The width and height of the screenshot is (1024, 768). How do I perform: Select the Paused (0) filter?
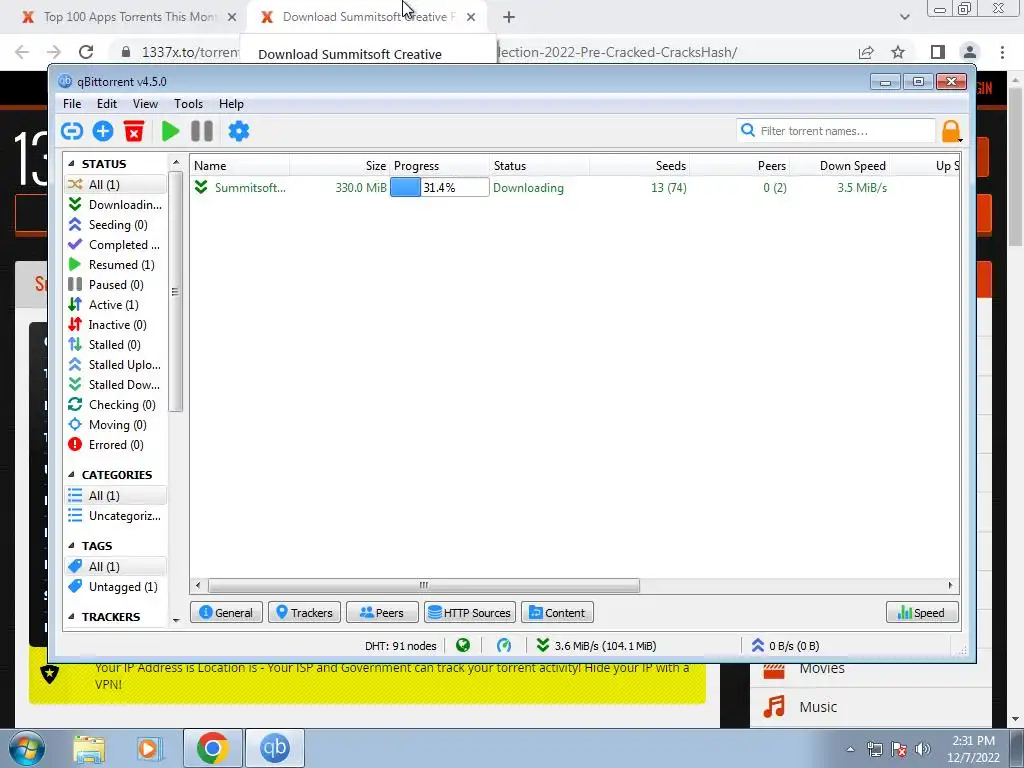pyautogui.click(x=116, y=285)
